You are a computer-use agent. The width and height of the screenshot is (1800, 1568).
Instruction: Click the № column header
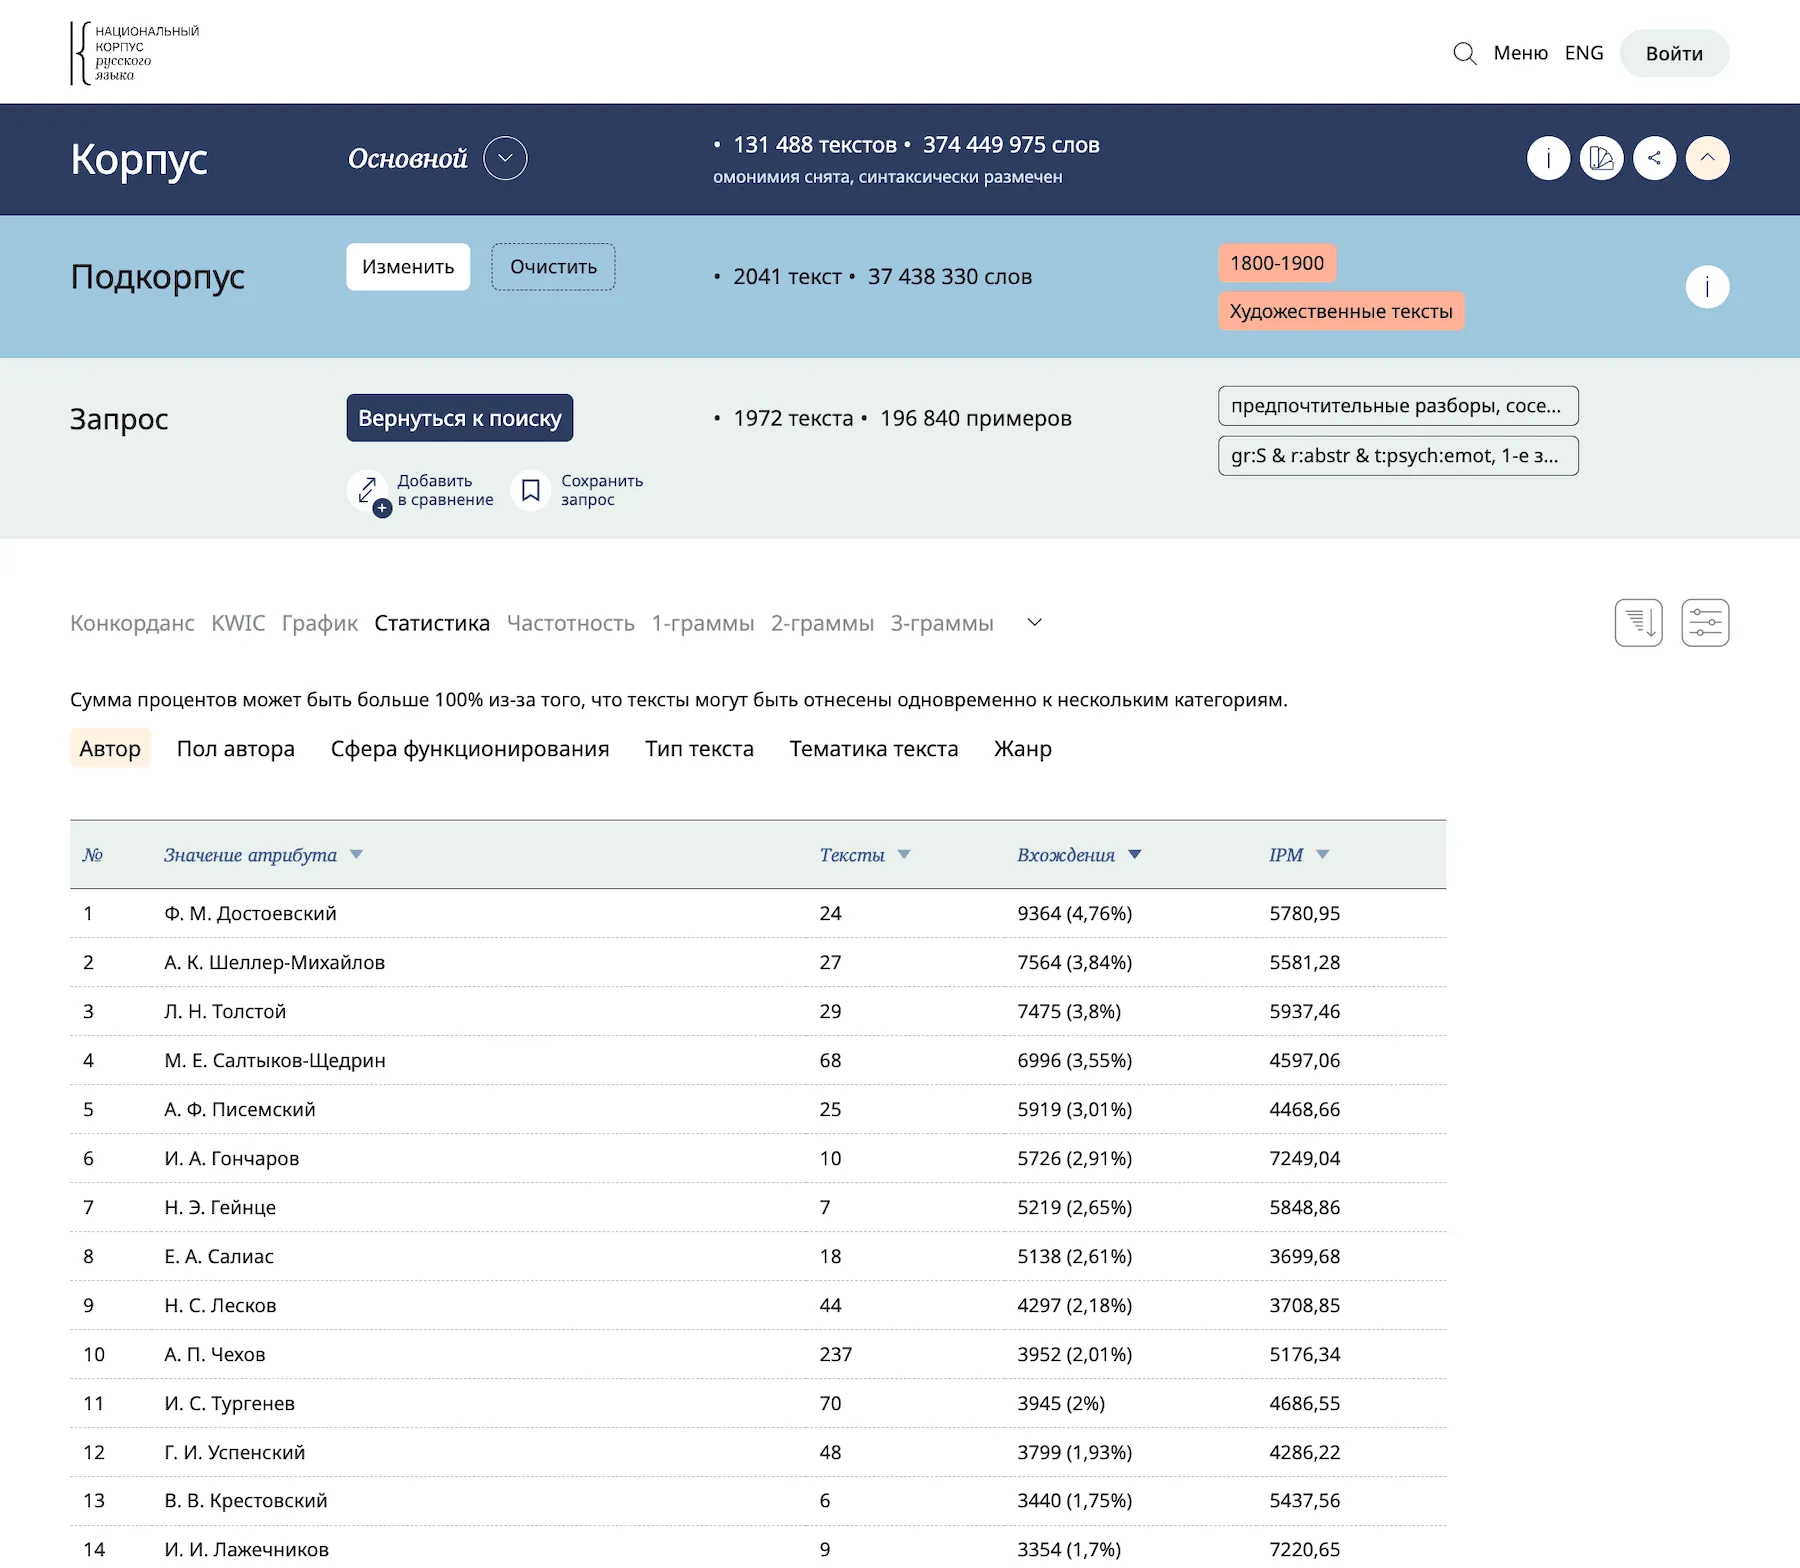coord(92,855)
